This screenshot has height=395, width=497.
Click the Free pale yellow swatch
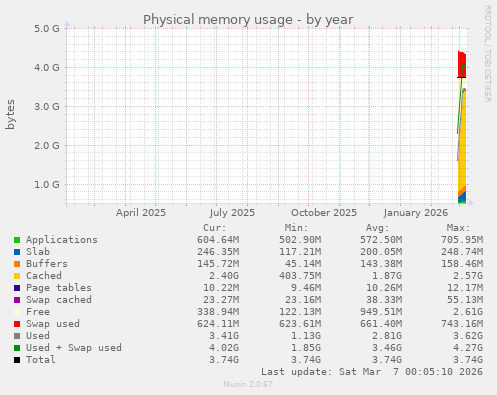[x=17, y=312]
